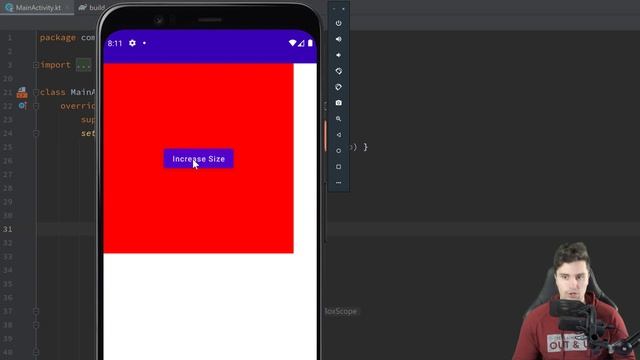Viewport: 640px width, 360px height.
Task: Click the cellular signal icon in the phone status bar
Action: (301, 43)
